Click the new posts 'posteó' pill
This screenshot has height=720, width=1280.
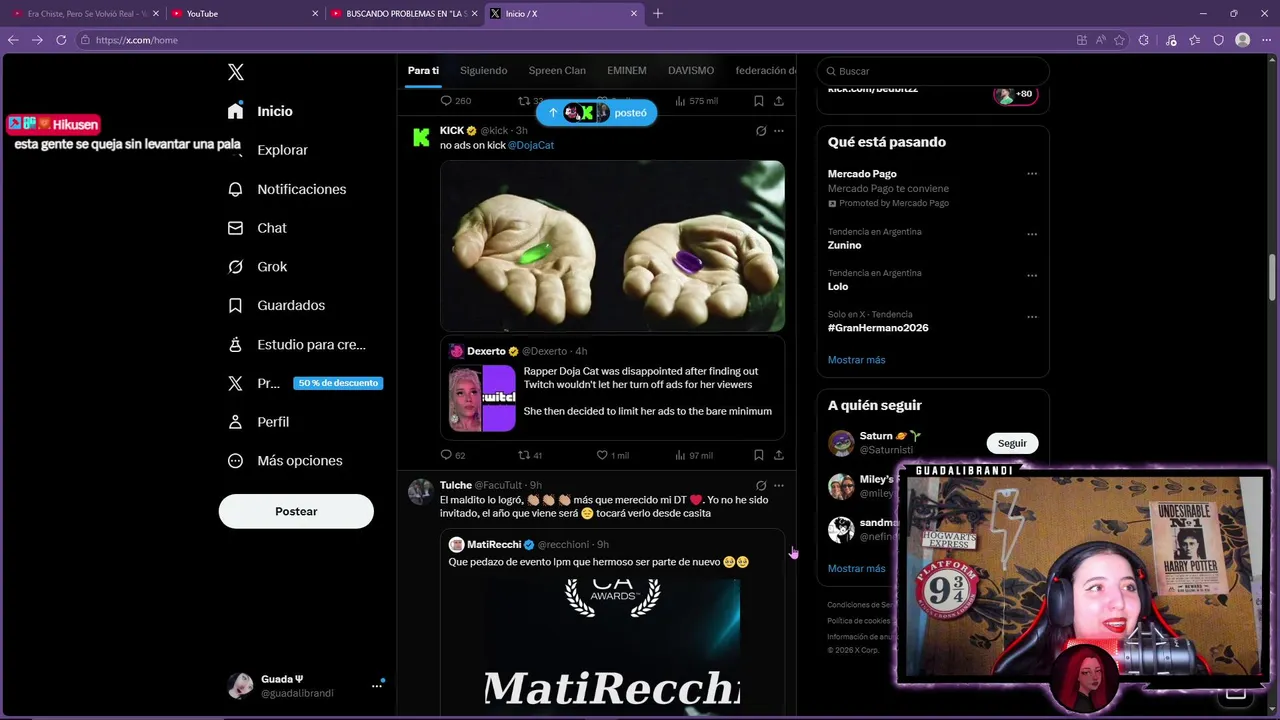click(596, 113)
